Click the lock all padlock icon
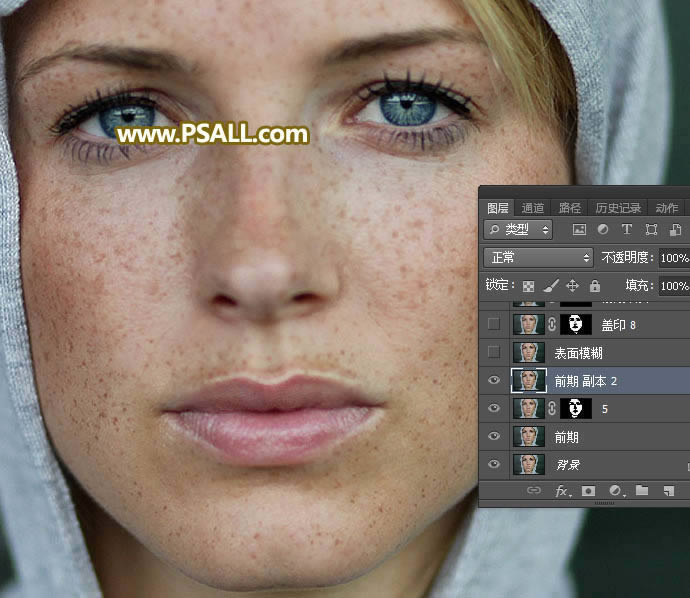Screen dimensions: 690x598 594,286
